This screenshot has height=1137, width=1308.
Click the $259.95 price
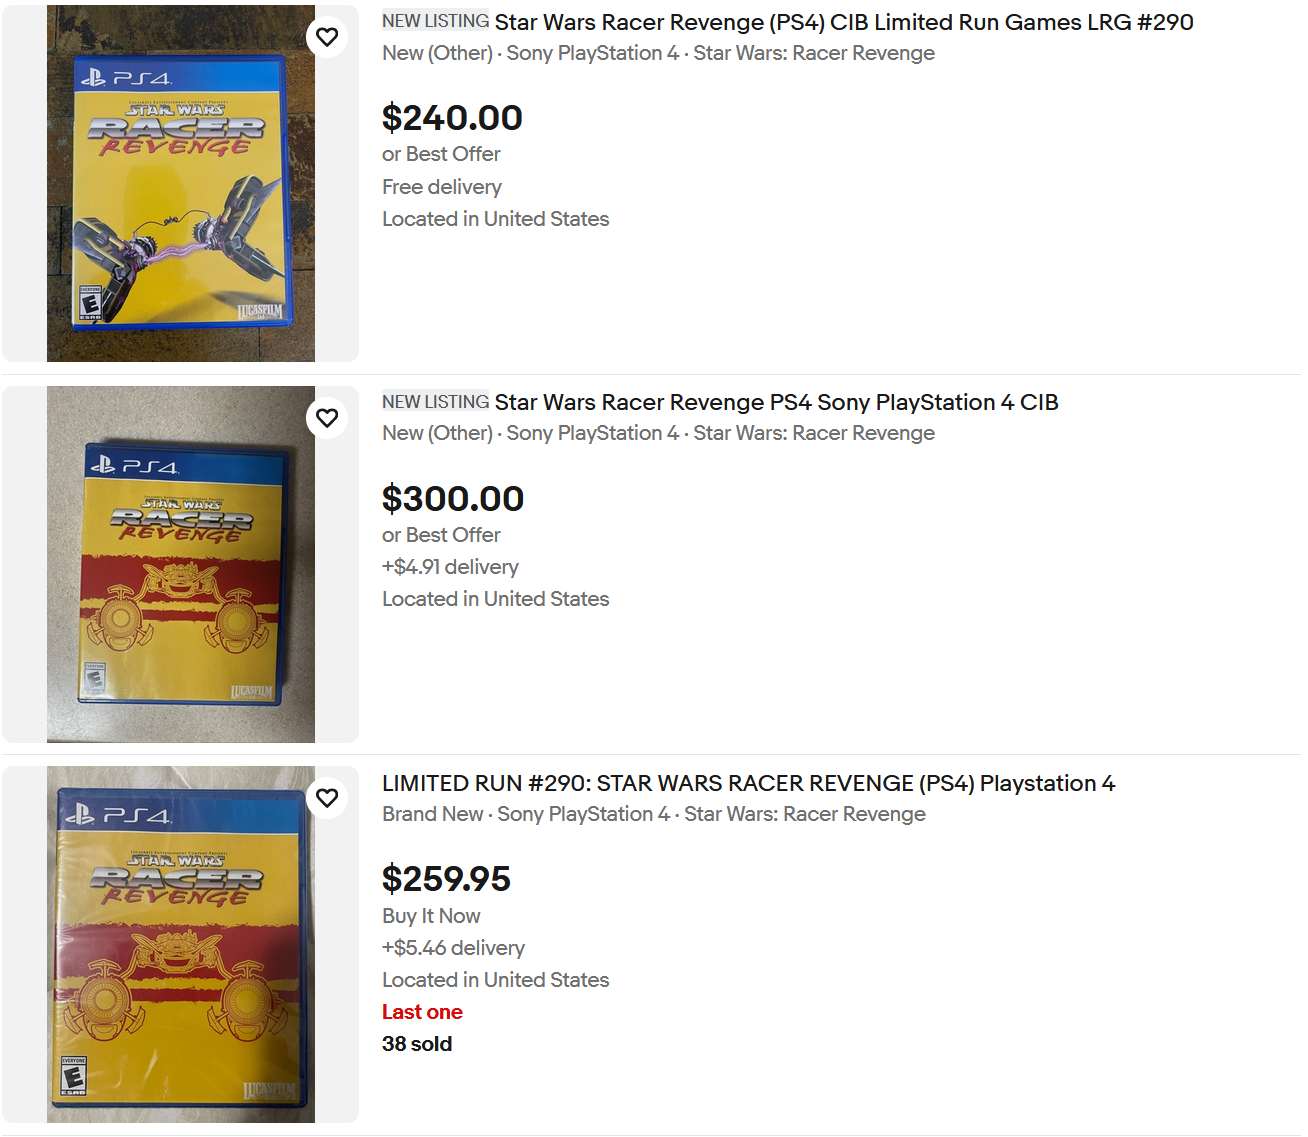point(446,879)
